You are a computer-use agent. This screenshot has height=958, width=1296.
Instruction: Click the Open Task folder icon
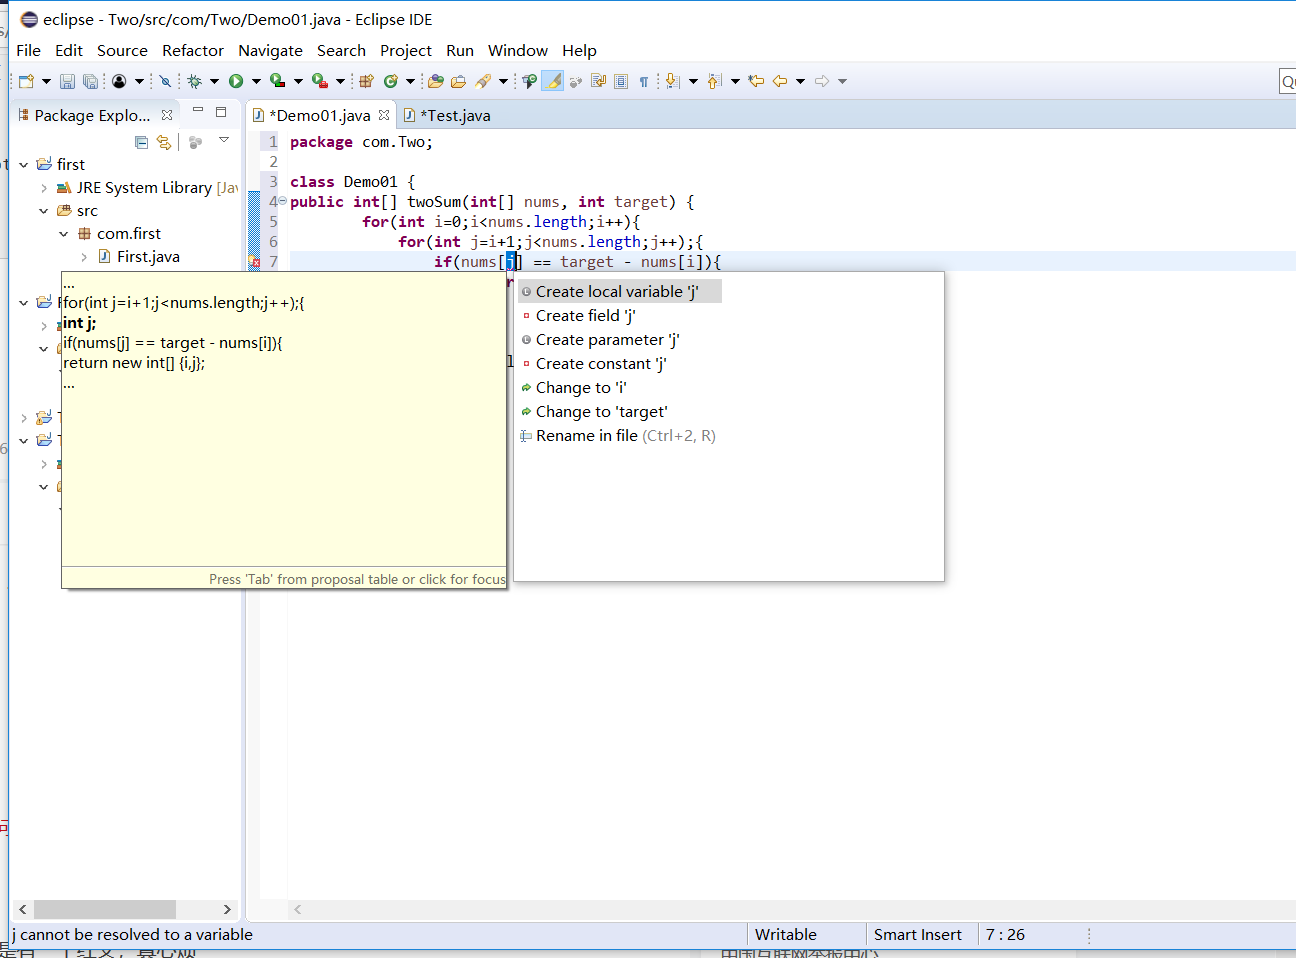tap(458, 81)
